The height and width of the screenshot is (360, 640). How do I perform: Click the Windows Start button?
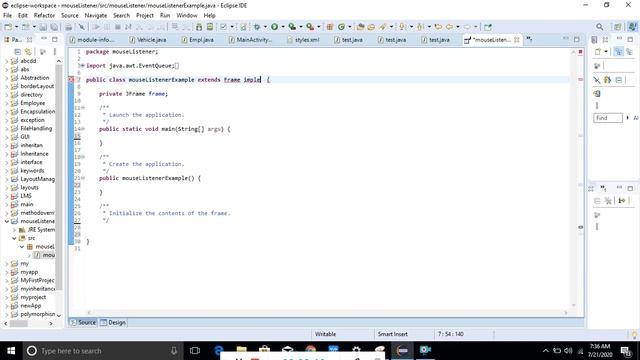click(x=11, y=351)
